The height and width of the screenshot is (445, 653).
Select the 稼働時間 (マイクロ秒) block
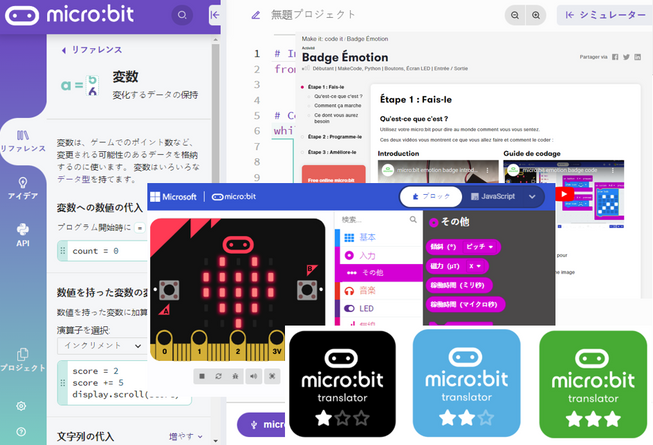466,304
